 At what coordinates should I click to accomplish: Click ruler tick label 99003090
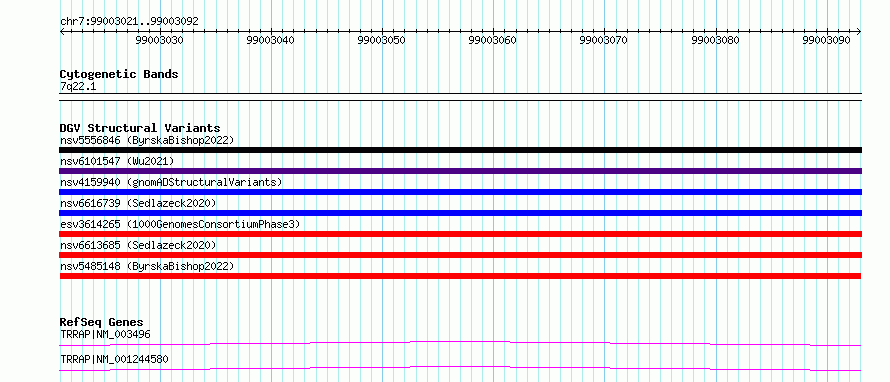[827, 41]
